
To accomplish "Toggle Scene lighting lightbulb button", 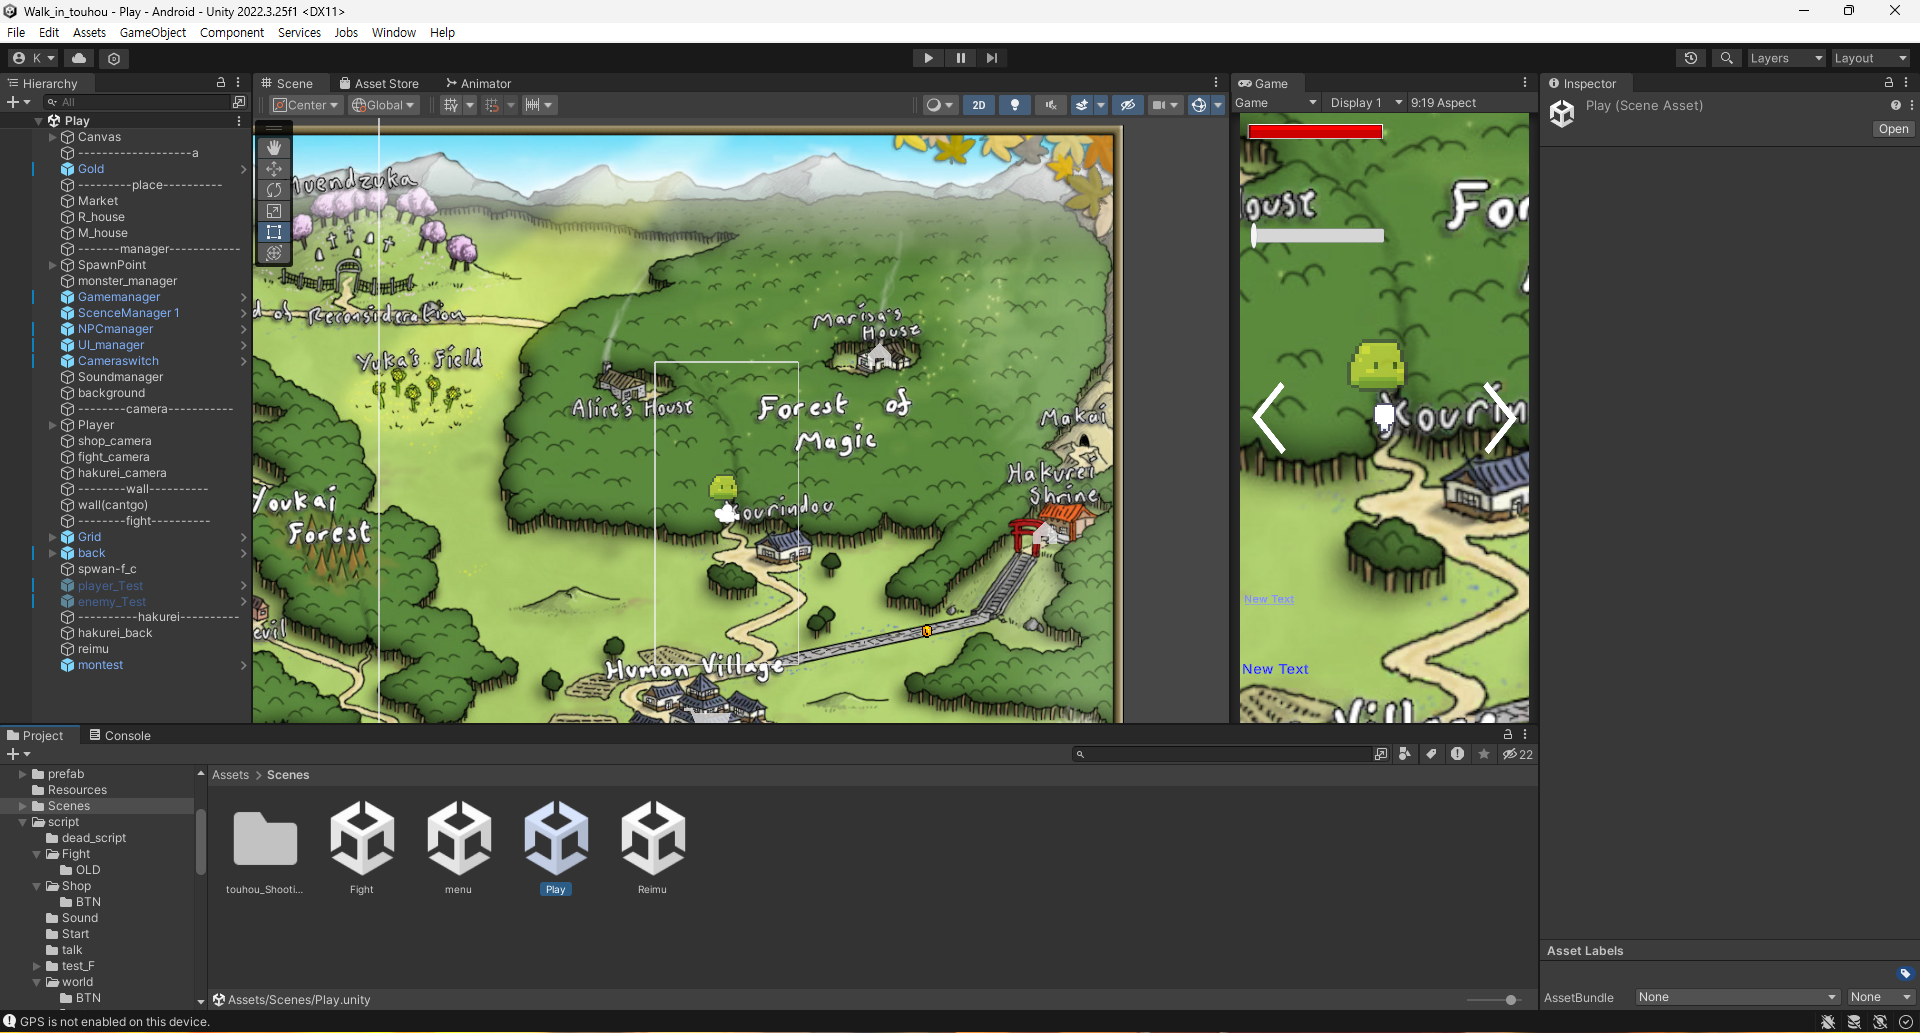I will pyautogui.click(x=1015, y=105).
